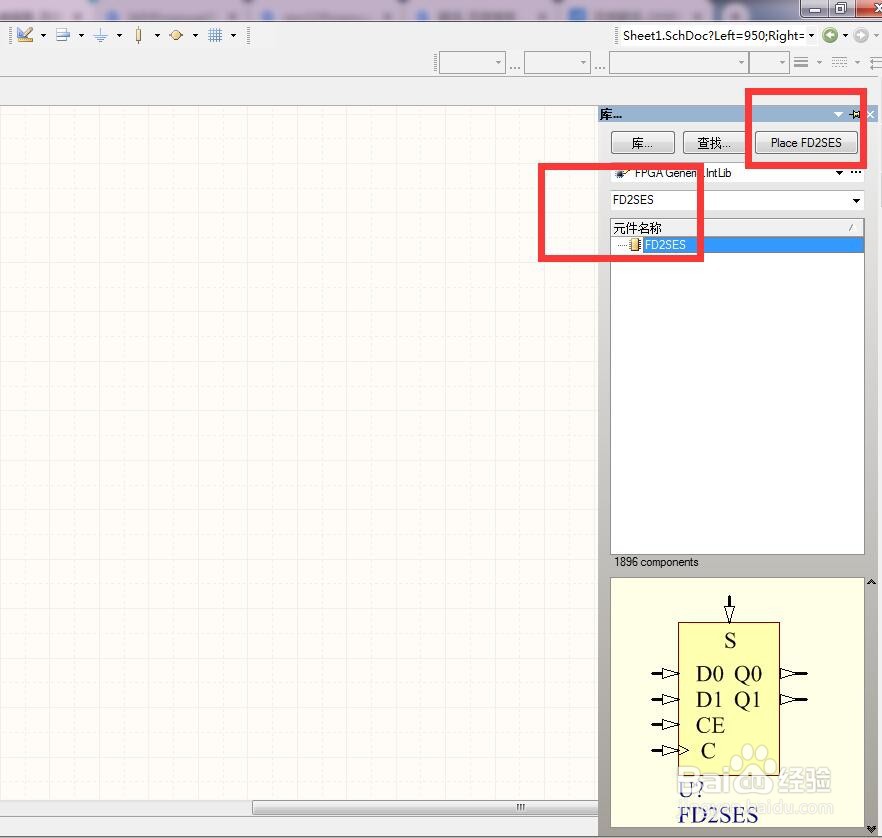Image resolution: width=882 pixels, height=838 pixels.
Task: Open the narrow fourth formatting combo box
Action: point(769,62)
